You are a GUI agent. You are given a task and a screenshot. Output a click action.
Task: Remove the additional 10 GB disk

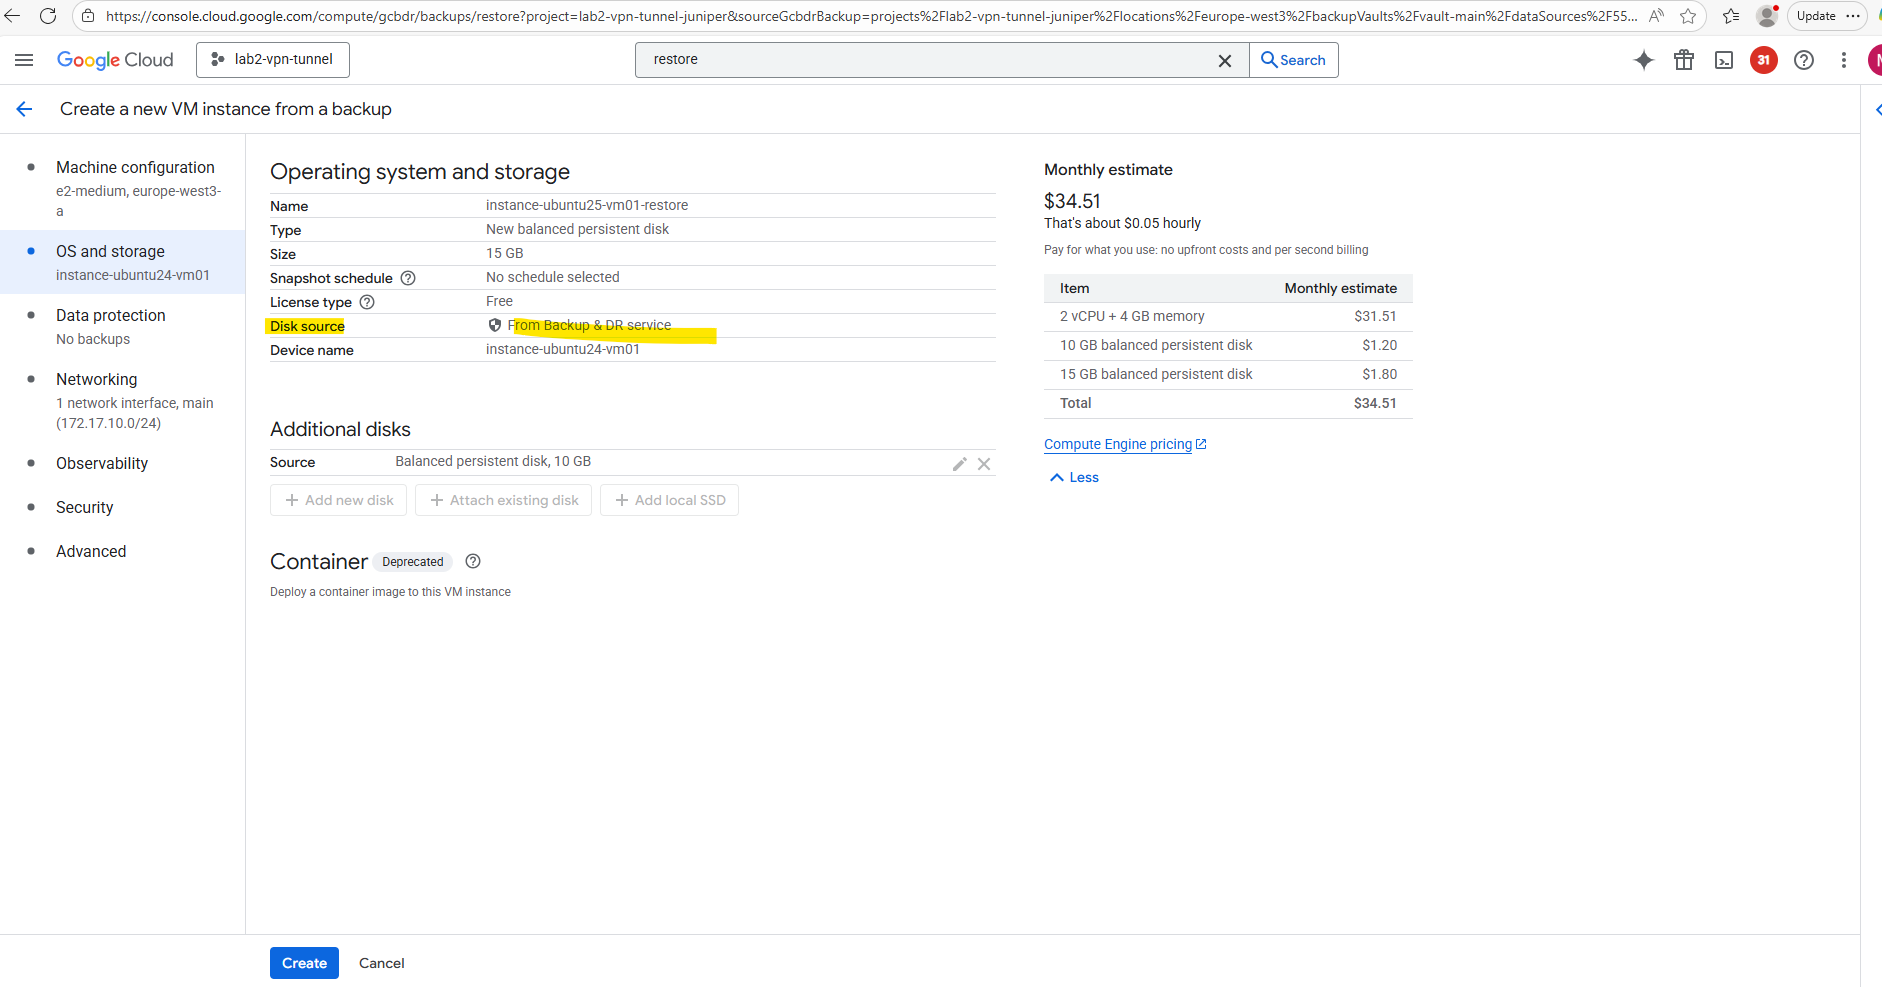(x=984, y=464)
